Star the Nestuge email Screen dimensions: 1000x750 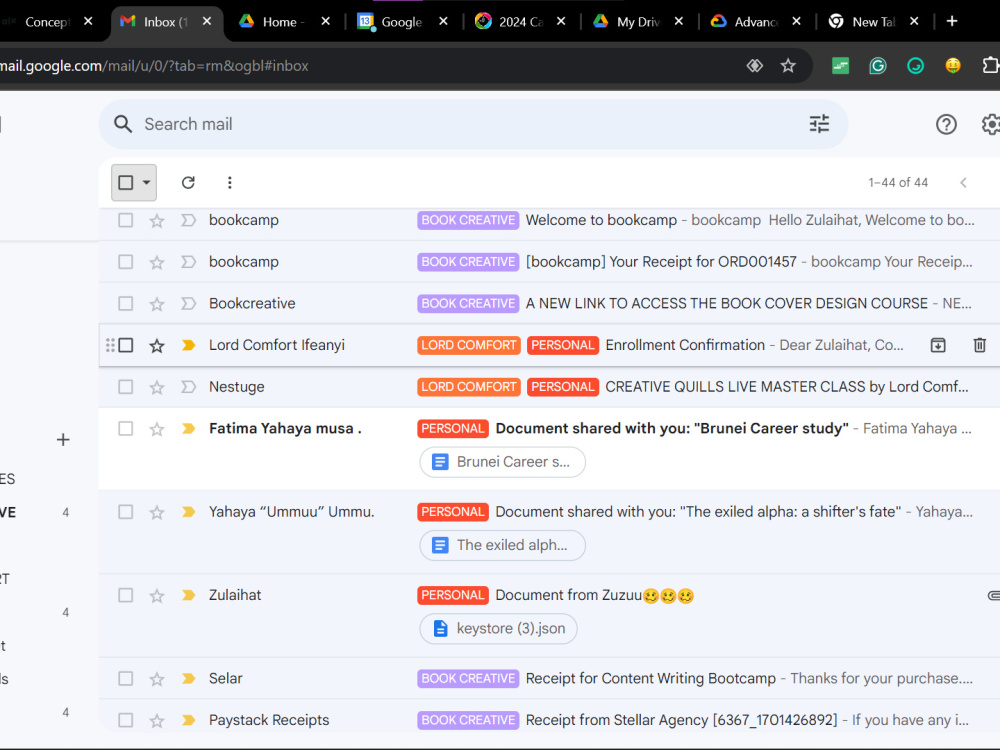coord(157,387)
